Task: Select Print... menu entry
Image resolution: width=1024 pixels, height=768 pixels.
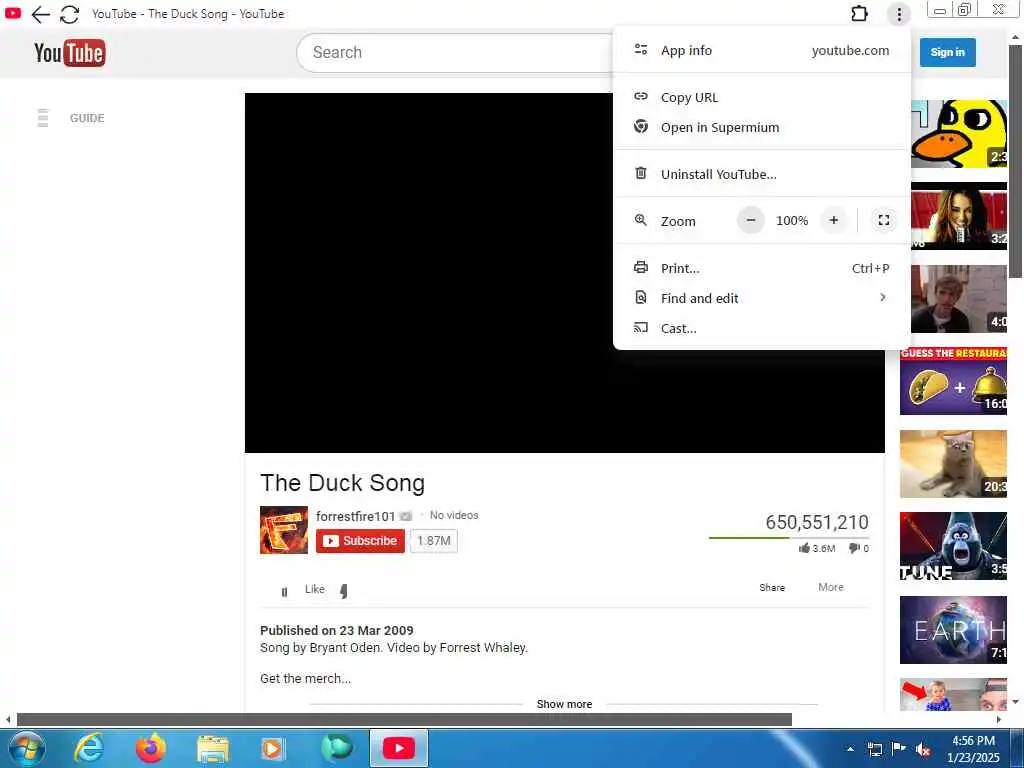Action: click(761, 268)
